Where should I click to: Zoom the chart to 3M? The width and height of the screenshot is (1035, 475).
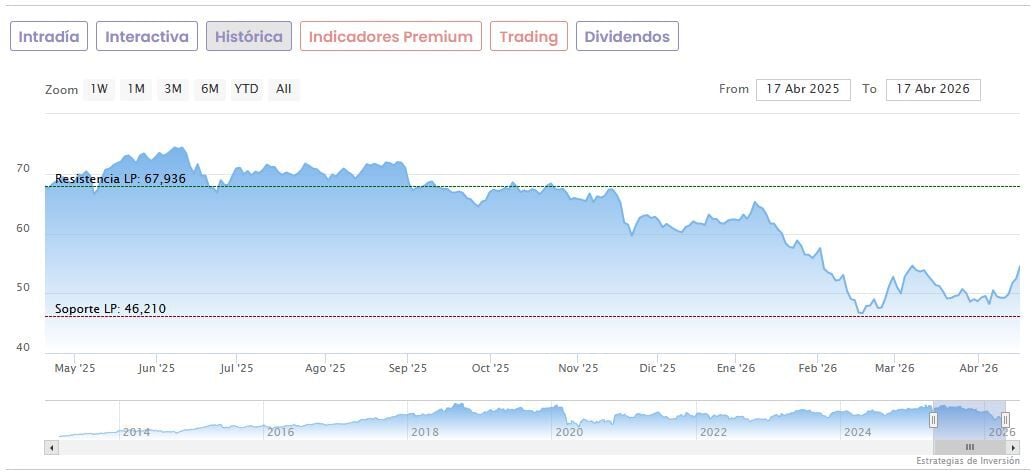(173, 89)
